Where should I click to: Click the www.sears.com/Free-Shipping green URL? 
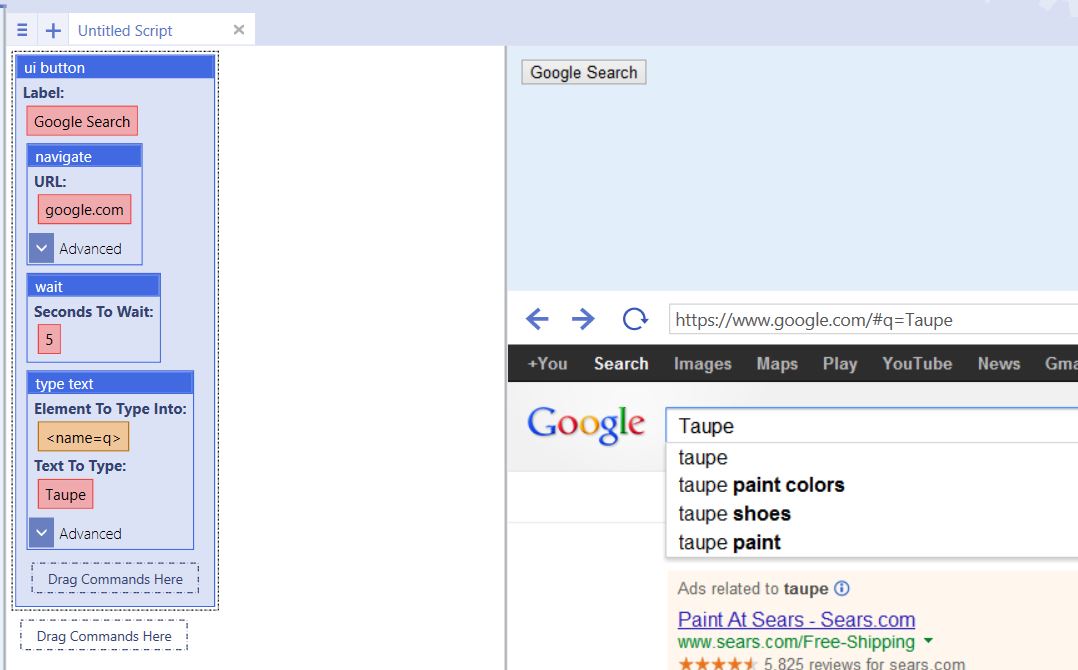796,642
